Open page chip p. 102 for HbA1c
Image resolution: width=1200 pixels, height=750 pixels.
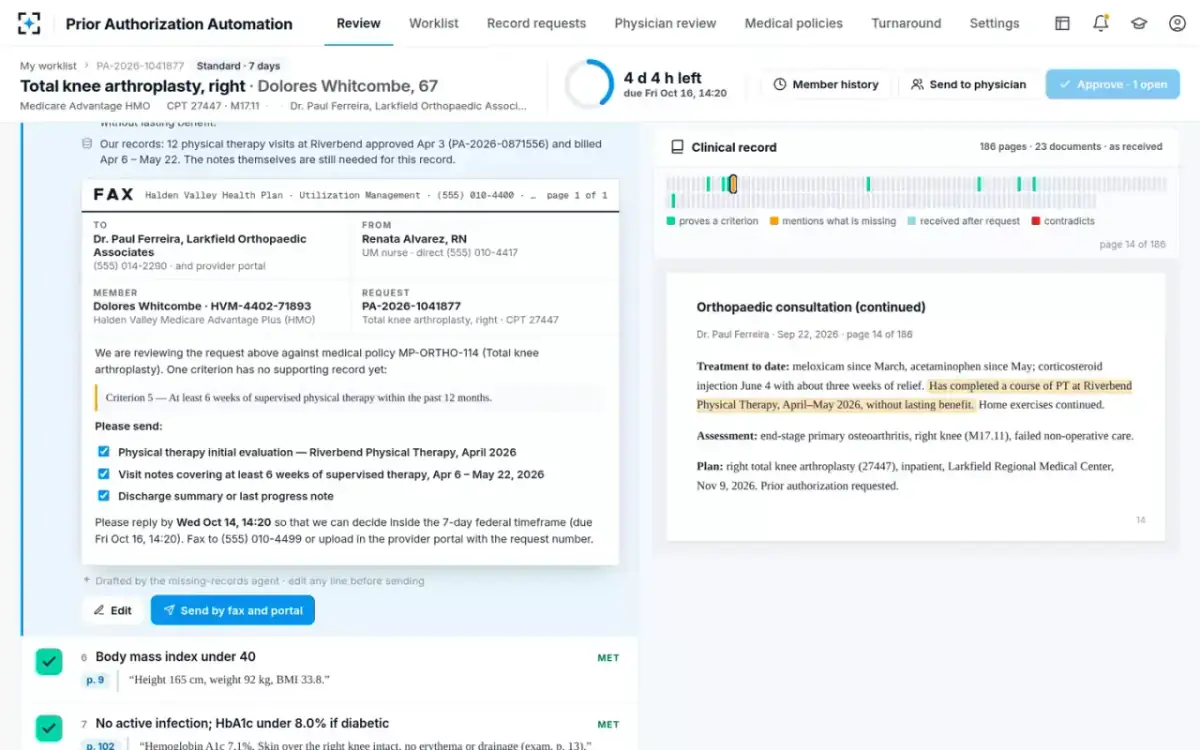[99, 746]
